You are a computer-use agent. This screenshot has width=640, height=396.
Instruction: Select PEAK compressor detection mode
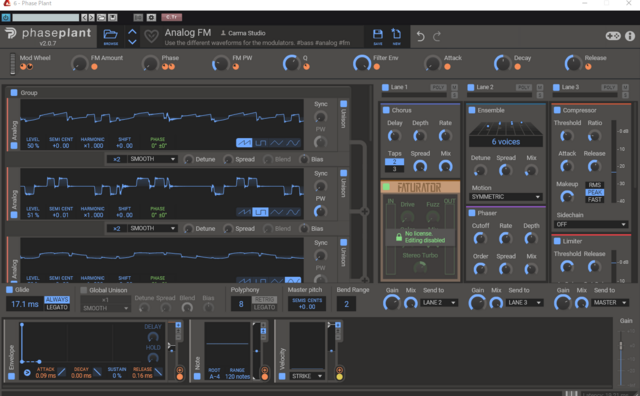pos(595,192)
